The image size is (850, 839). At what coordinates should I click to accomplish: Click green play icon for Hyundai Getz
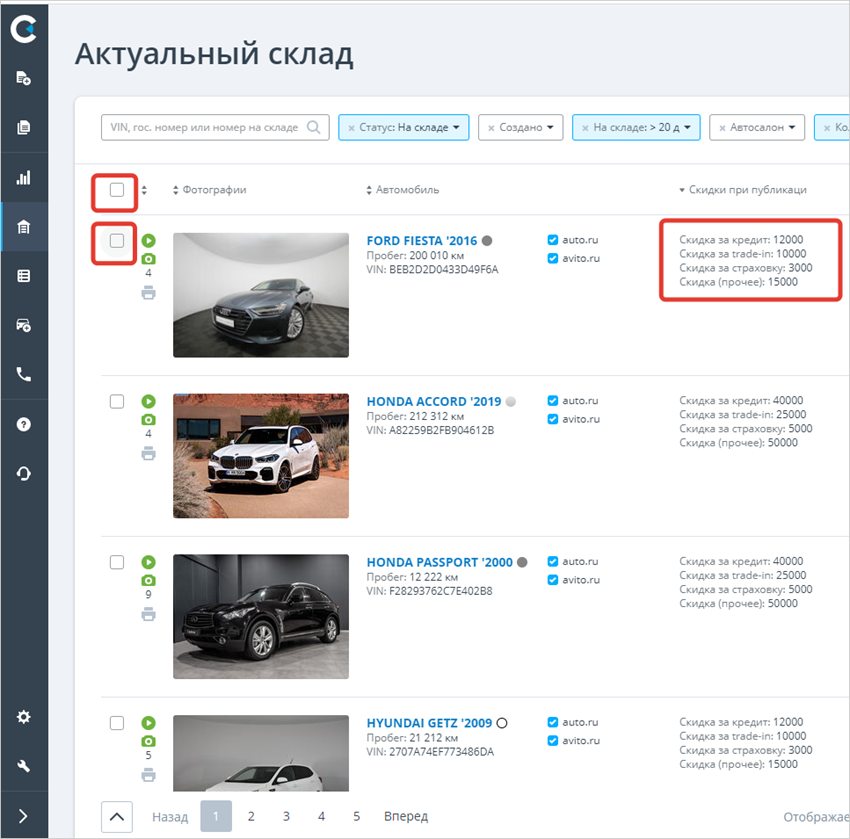[149, 723]
